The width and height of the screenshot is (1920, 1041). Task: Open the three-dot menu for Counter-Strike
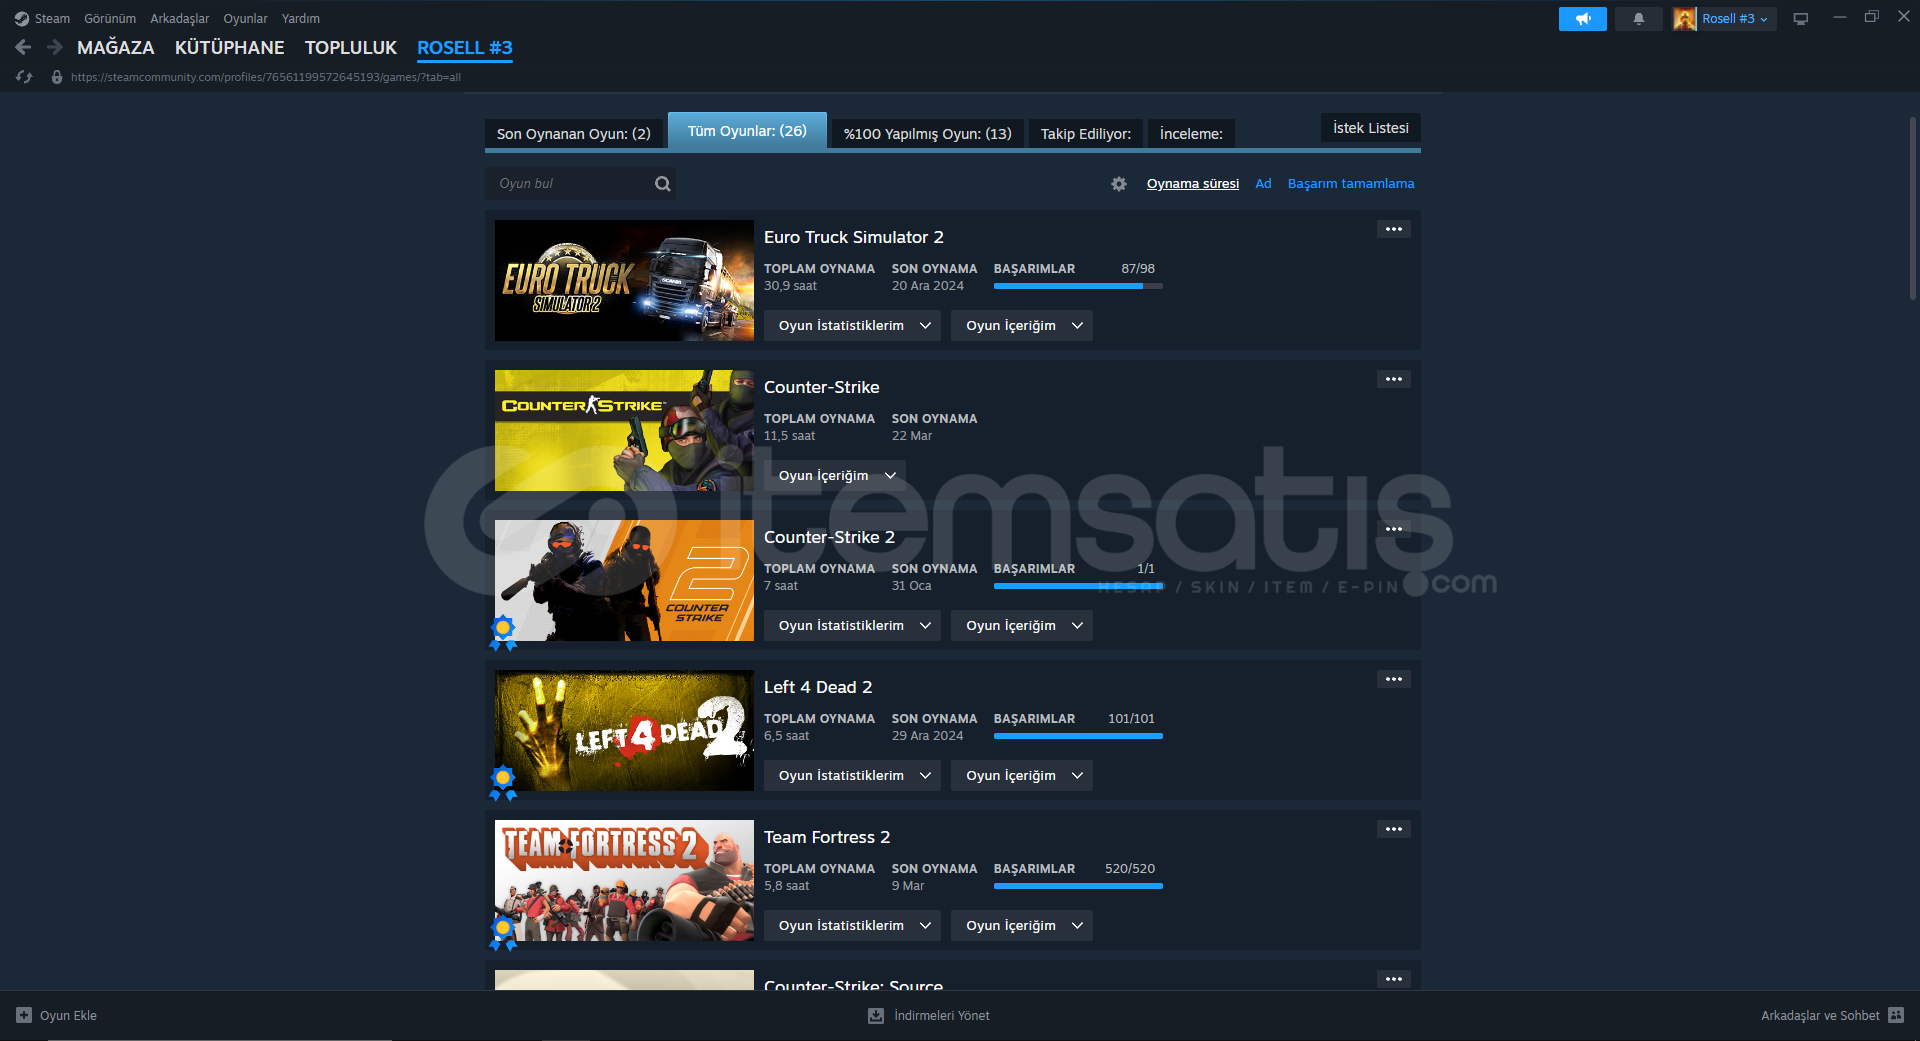pos(1394,379)
